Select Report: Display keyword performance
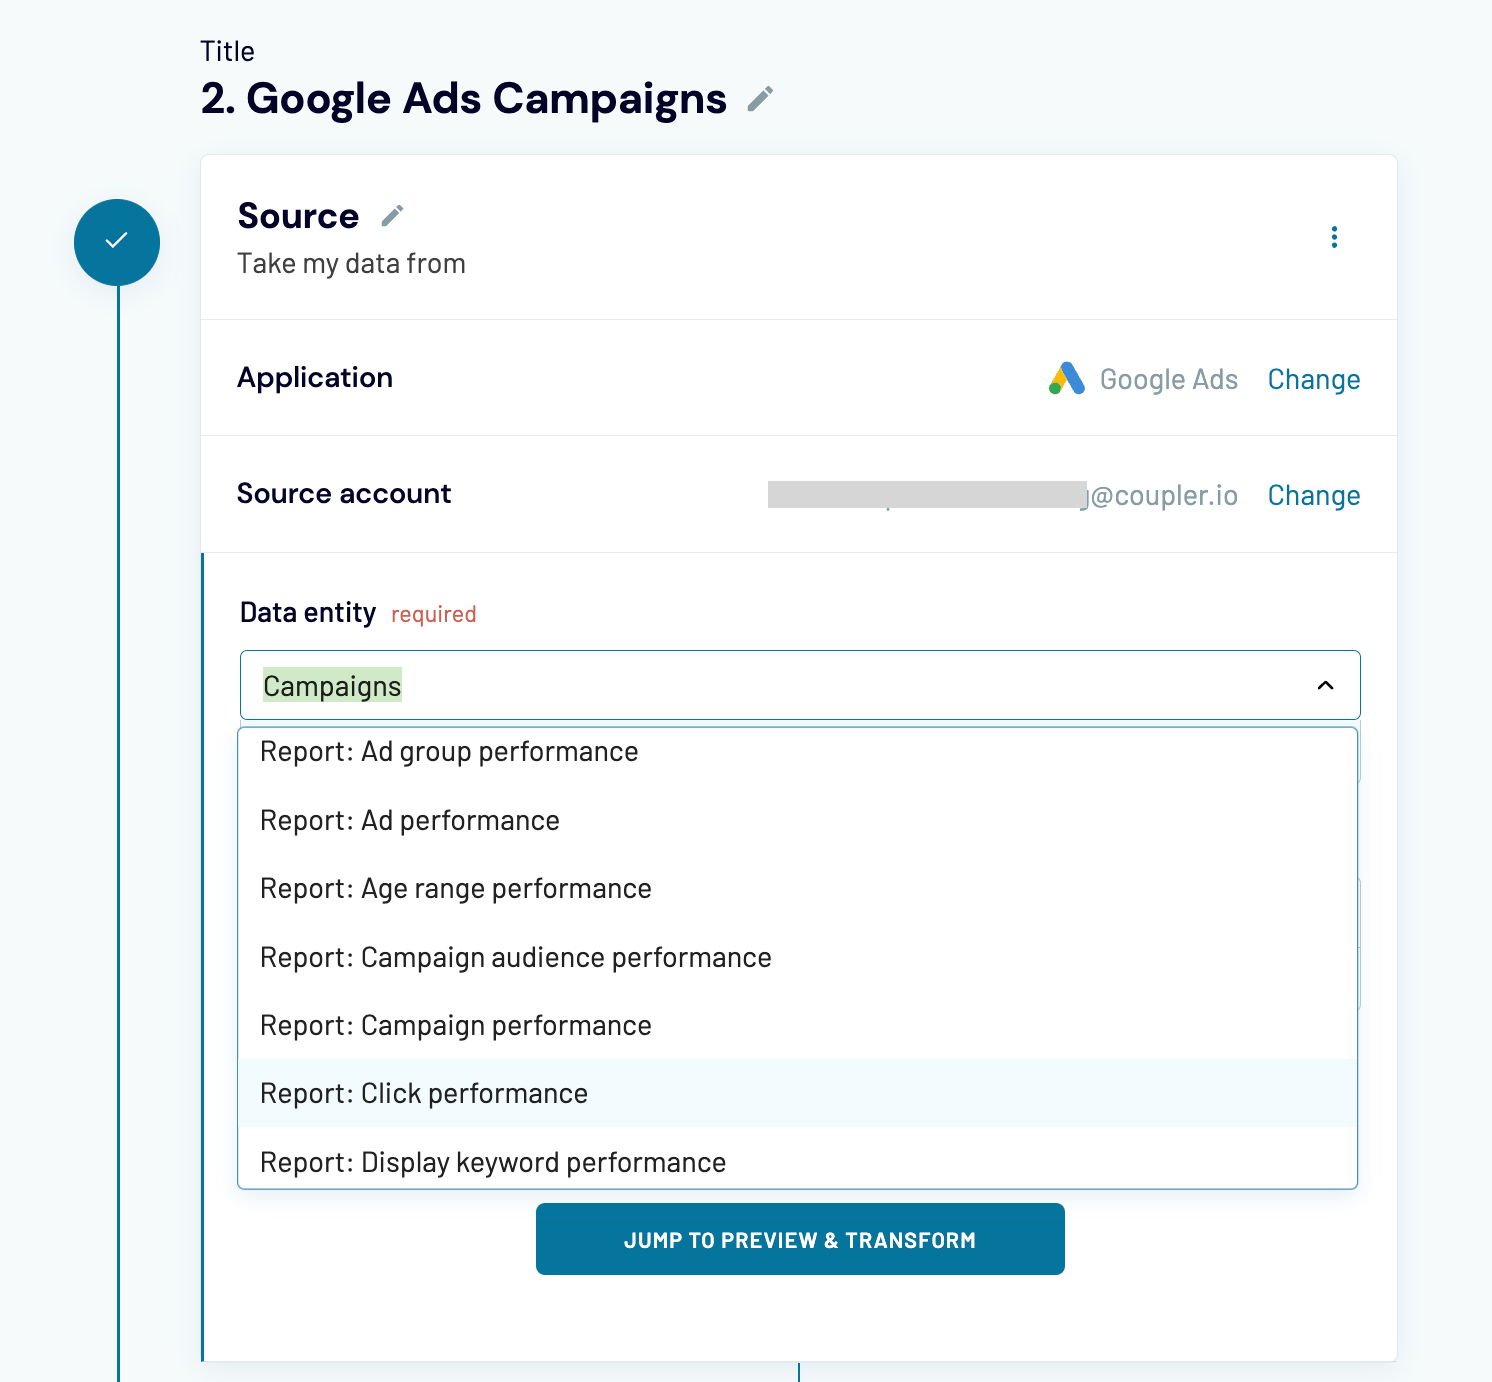Viewport: 1492px width, 1382px height. click(492, 1161)
